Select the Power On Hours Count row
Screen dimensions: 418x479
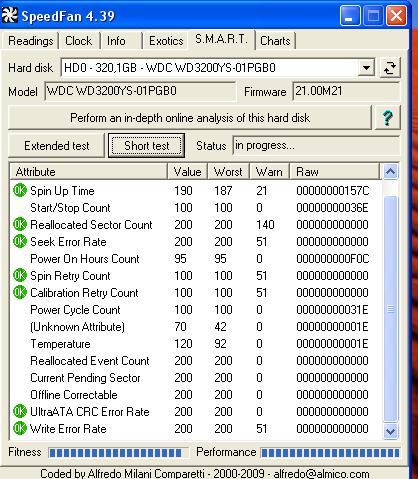pyautogui.click(x=196, y=259)
